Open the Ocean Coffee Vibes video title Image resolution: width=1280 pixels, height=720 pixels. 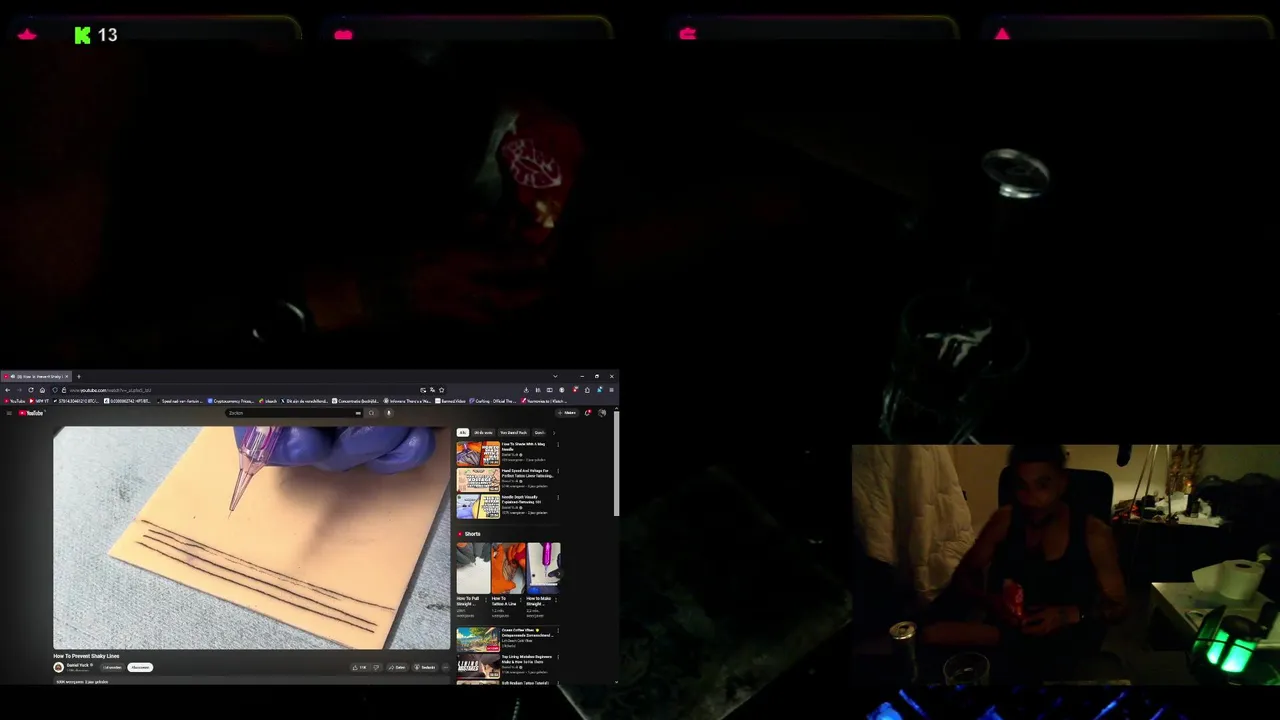click(528, 633)
